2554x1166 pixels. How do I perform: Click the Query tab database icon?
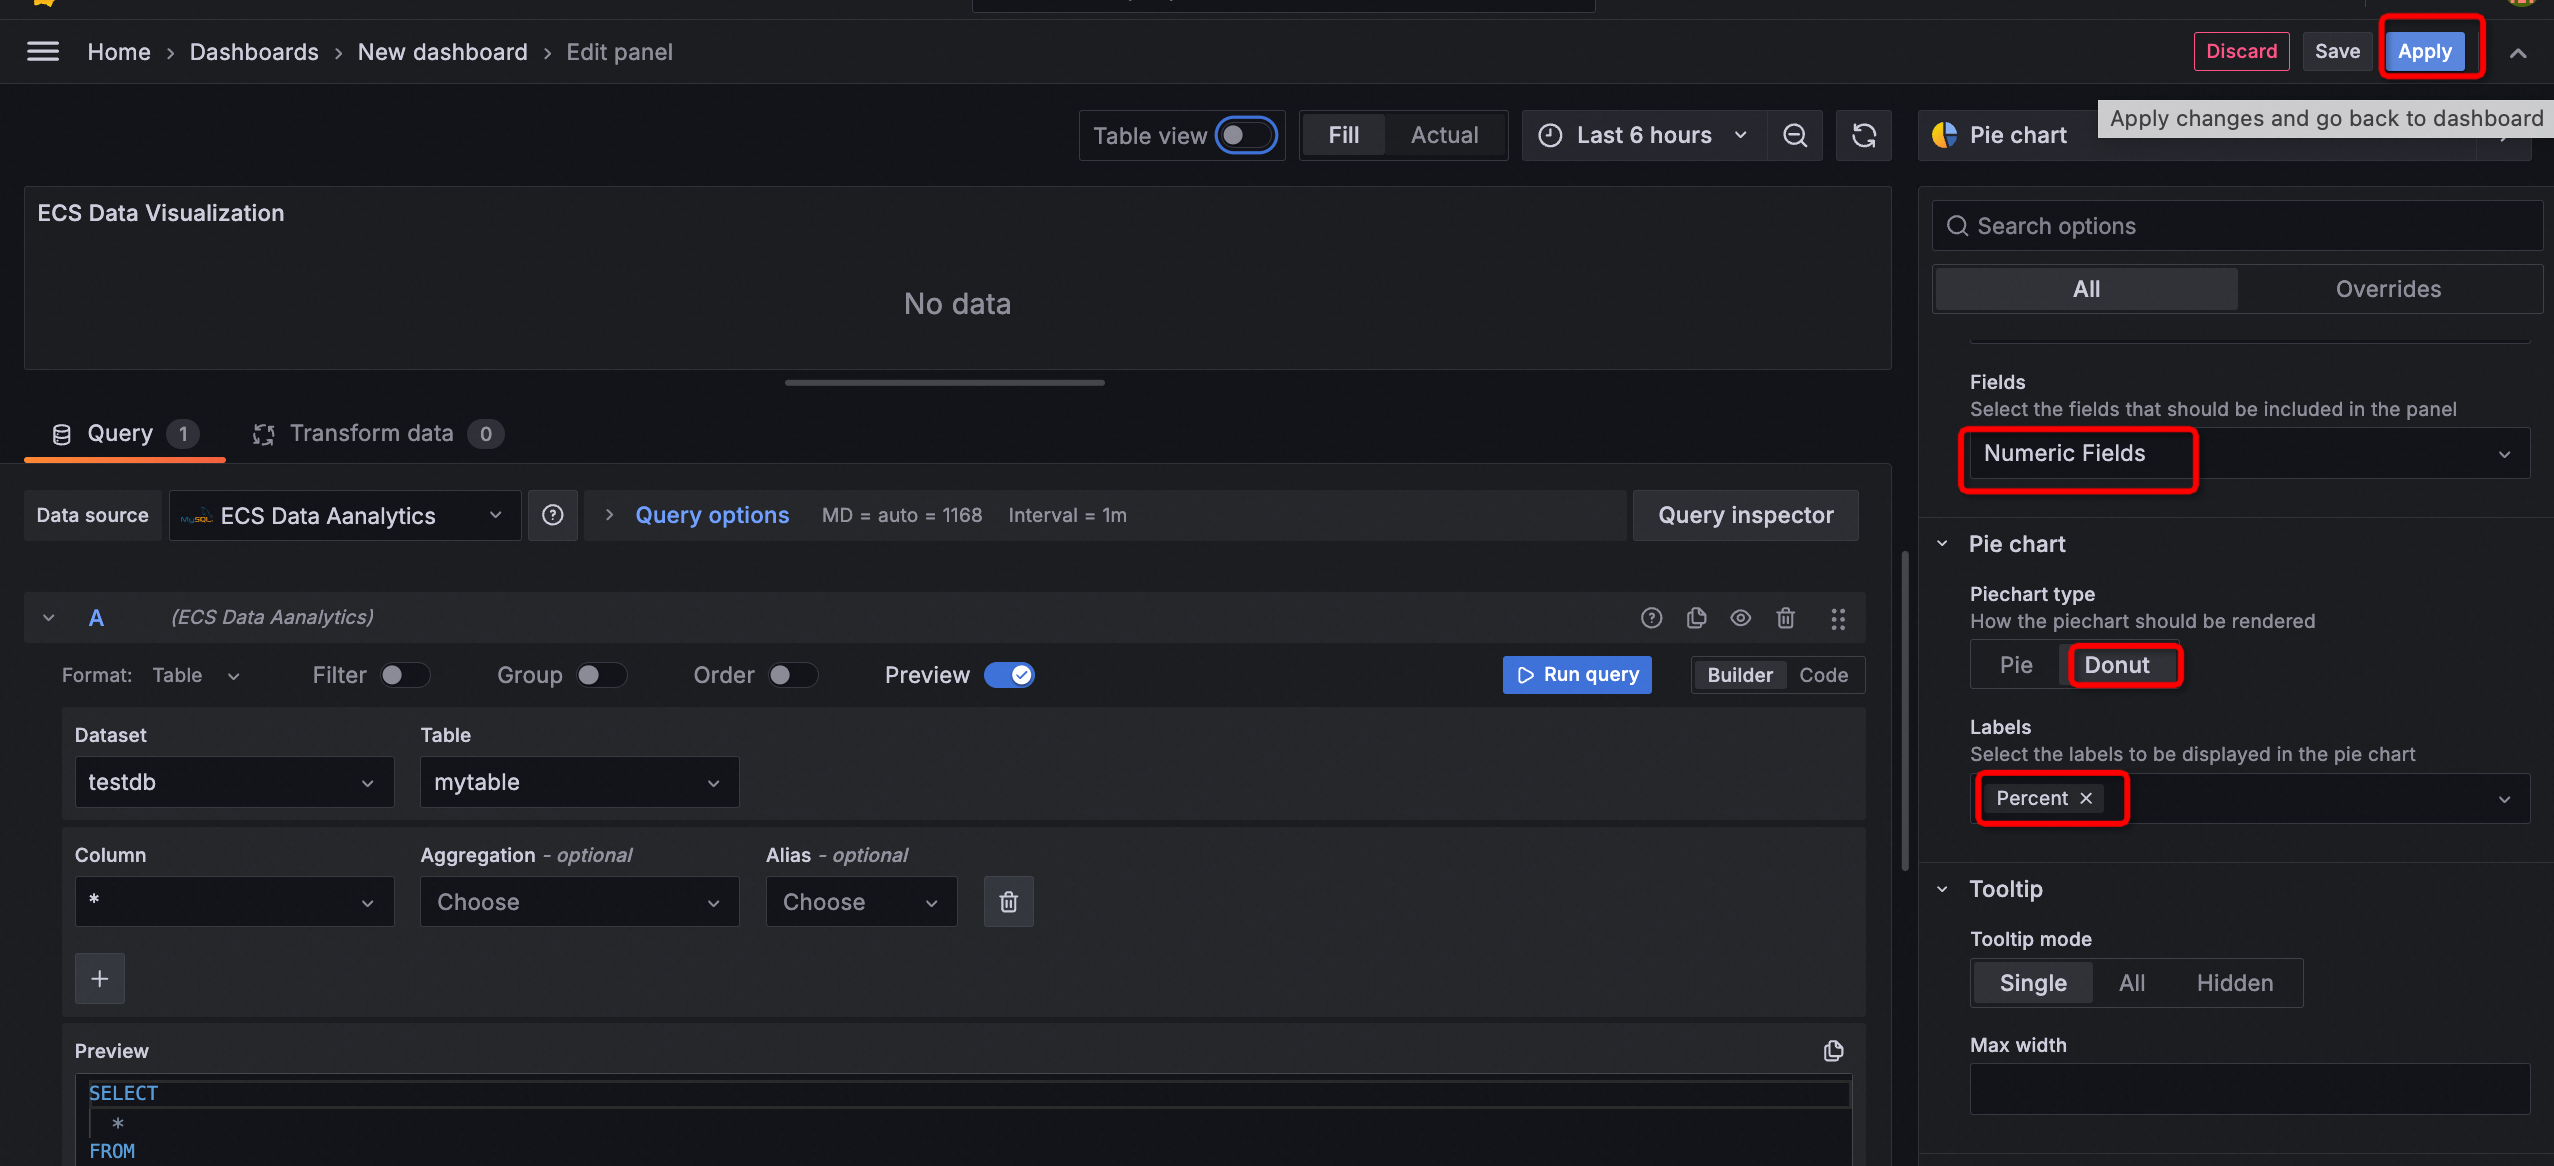click(61, 434)
